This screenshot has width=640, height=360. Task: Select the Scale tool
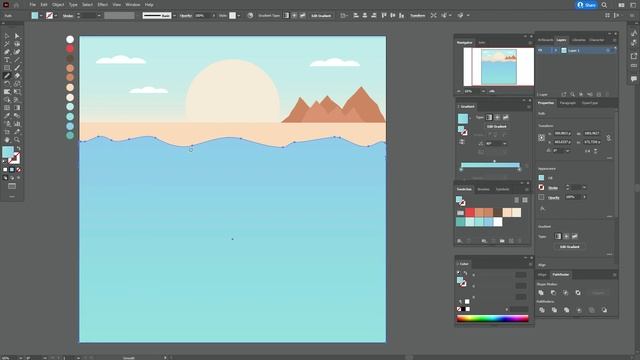click(17, 84)
